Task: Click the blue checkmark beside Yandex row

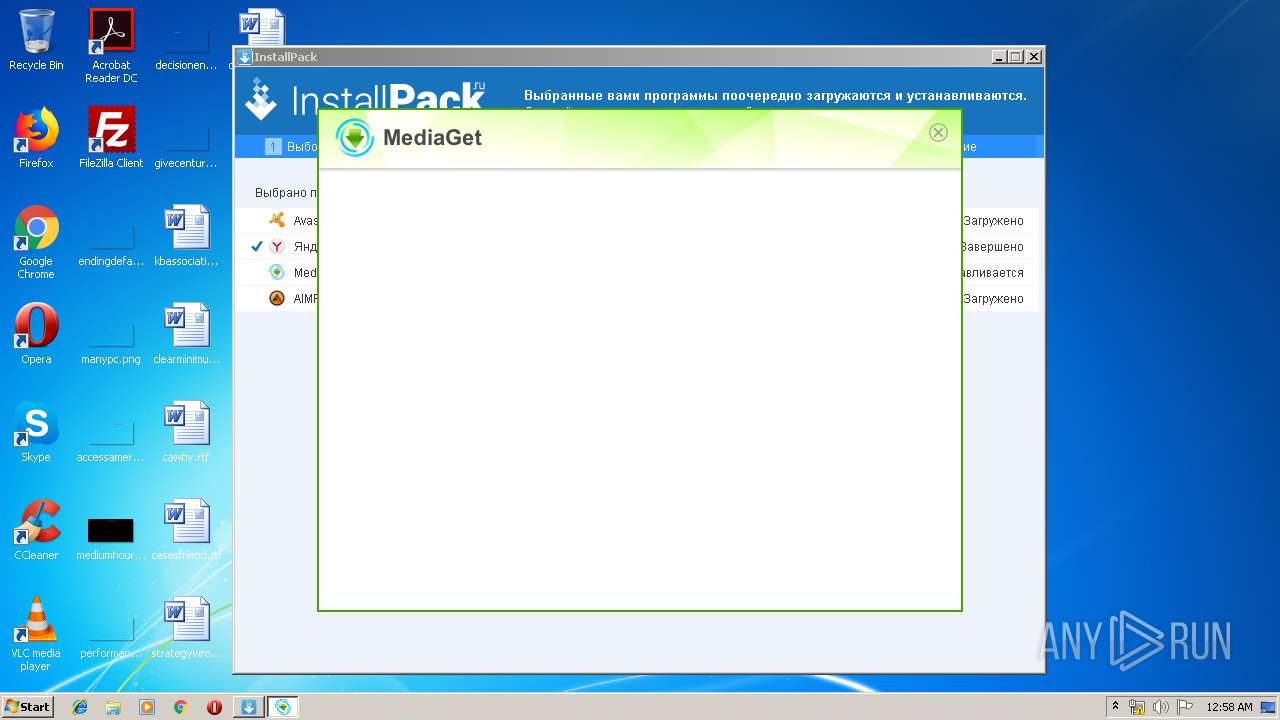Action: point(257,246)
